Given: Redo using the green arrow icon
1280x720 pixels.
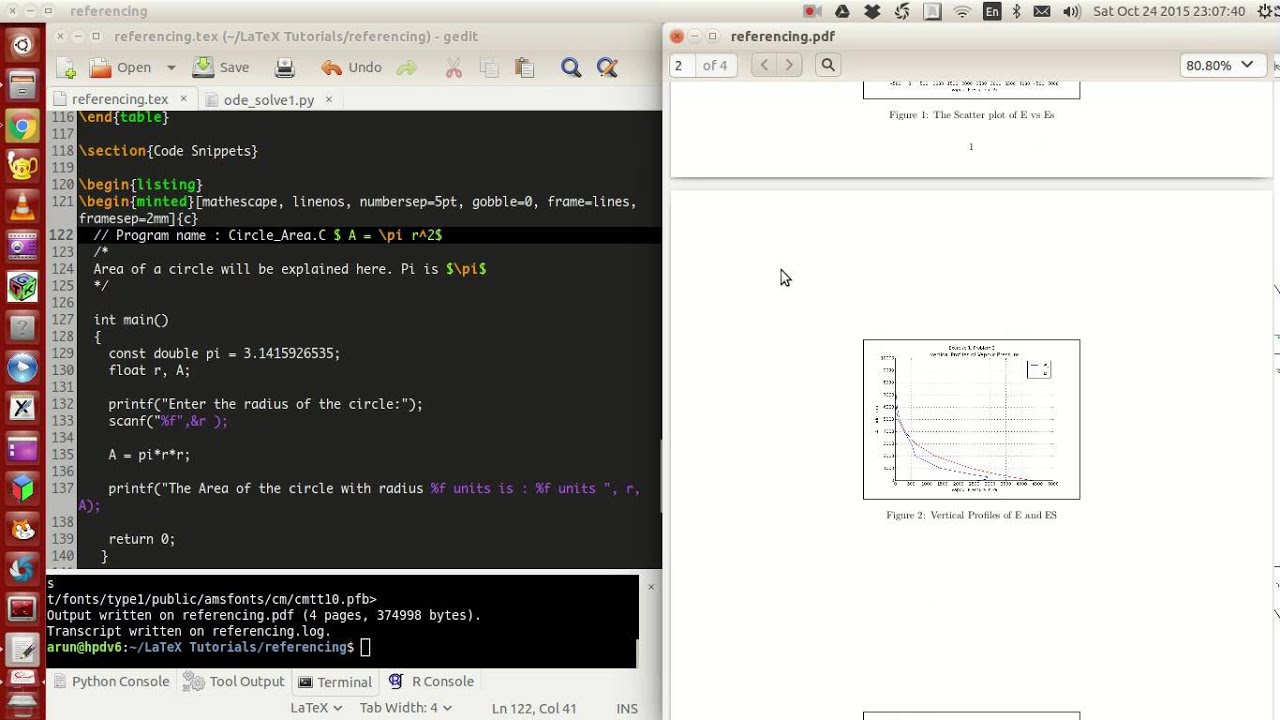Looking at the screenshot, I should coord(406,68).
